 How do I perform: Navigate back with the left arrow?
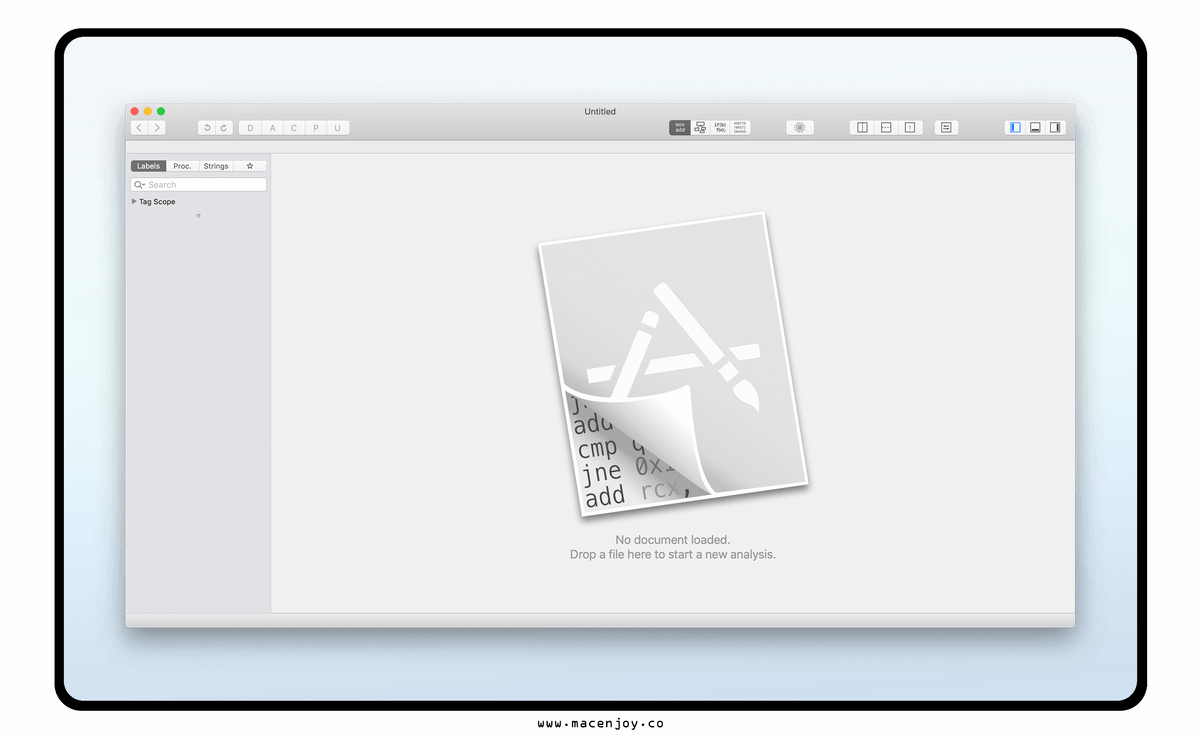[139, 128]
